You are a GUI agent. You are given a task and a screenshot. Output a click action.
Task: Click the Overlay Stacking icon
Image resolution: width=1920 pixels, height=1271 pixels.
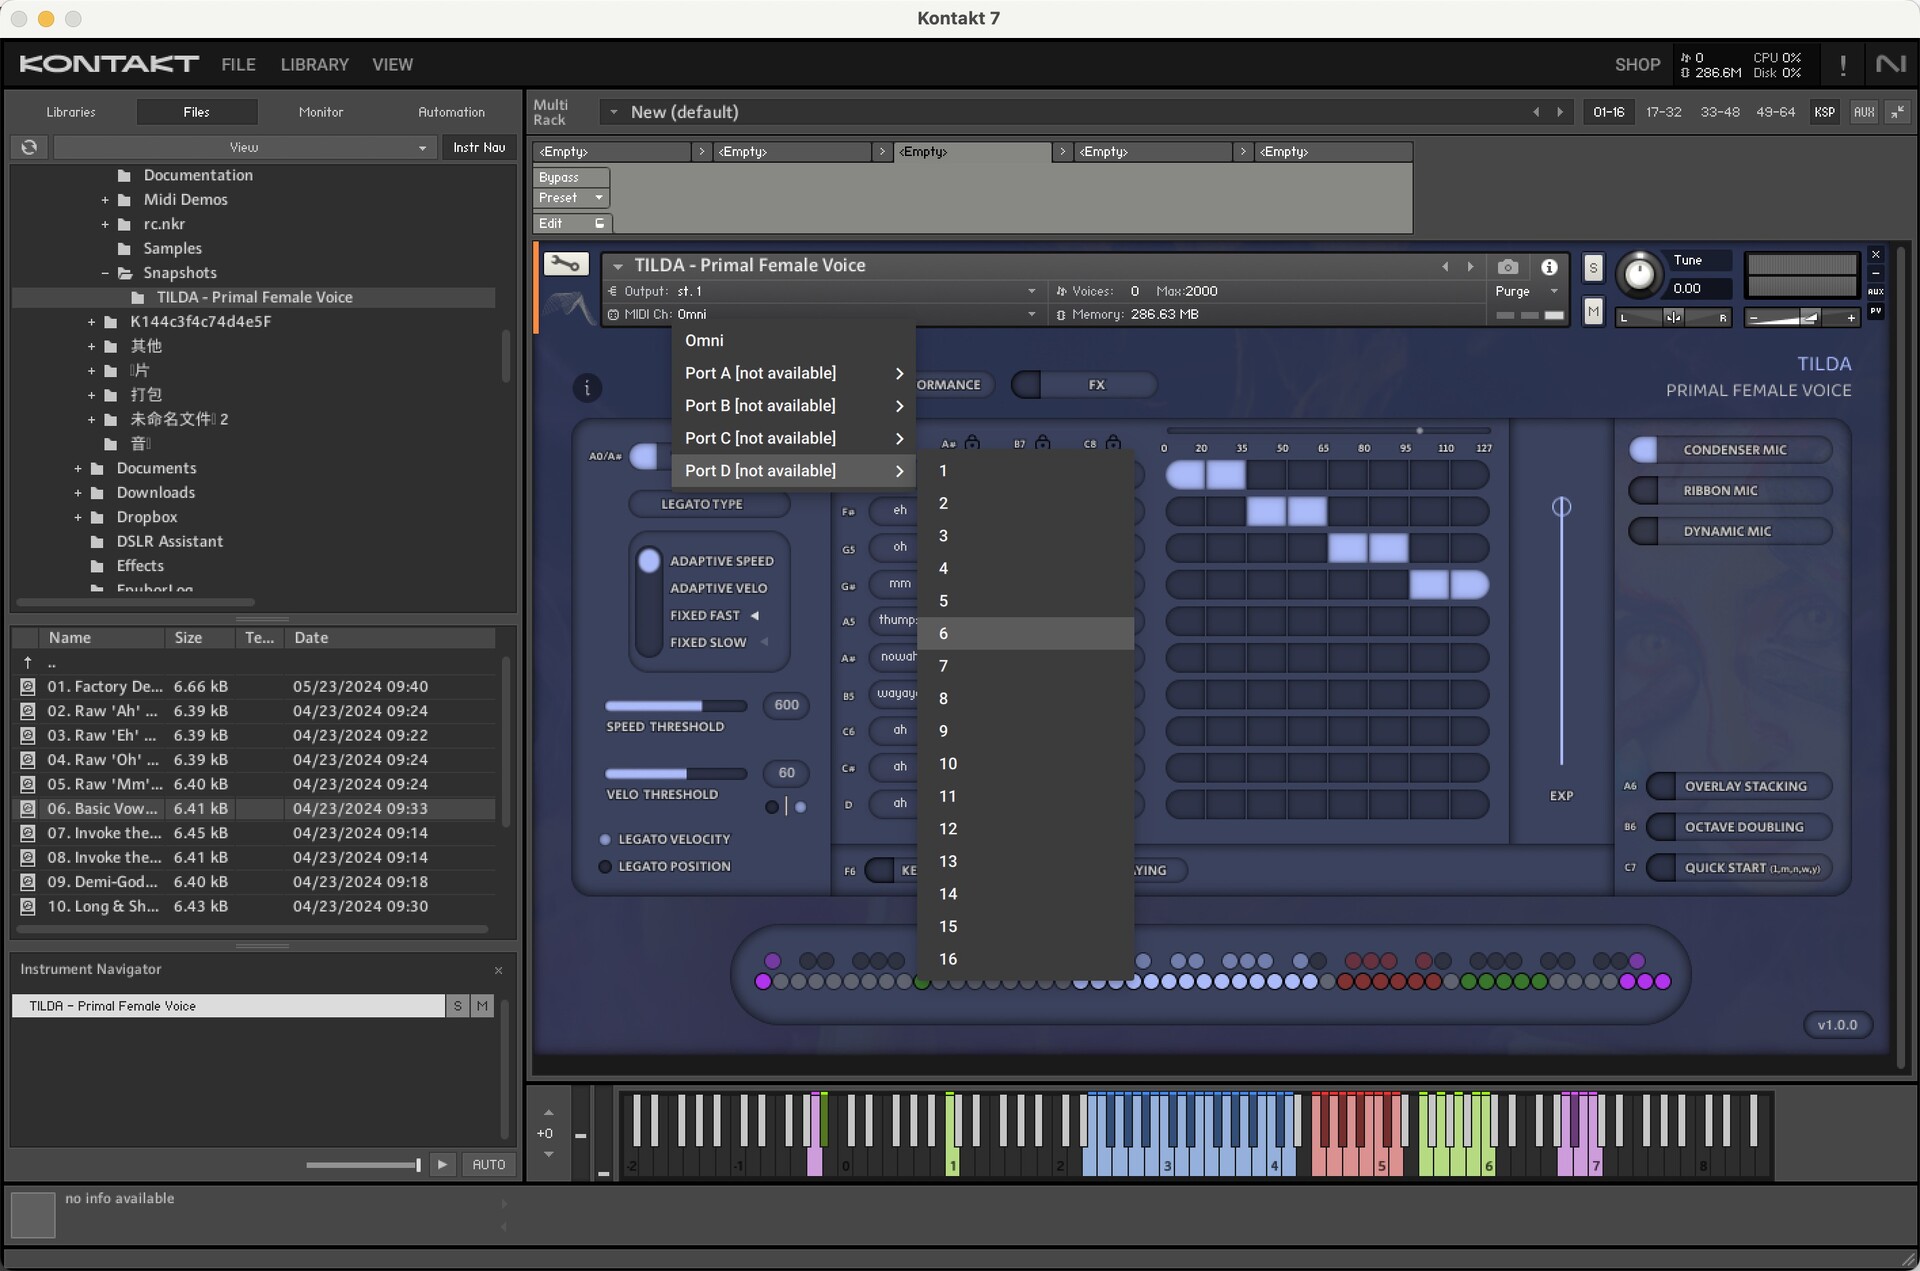click(1744, 784)
